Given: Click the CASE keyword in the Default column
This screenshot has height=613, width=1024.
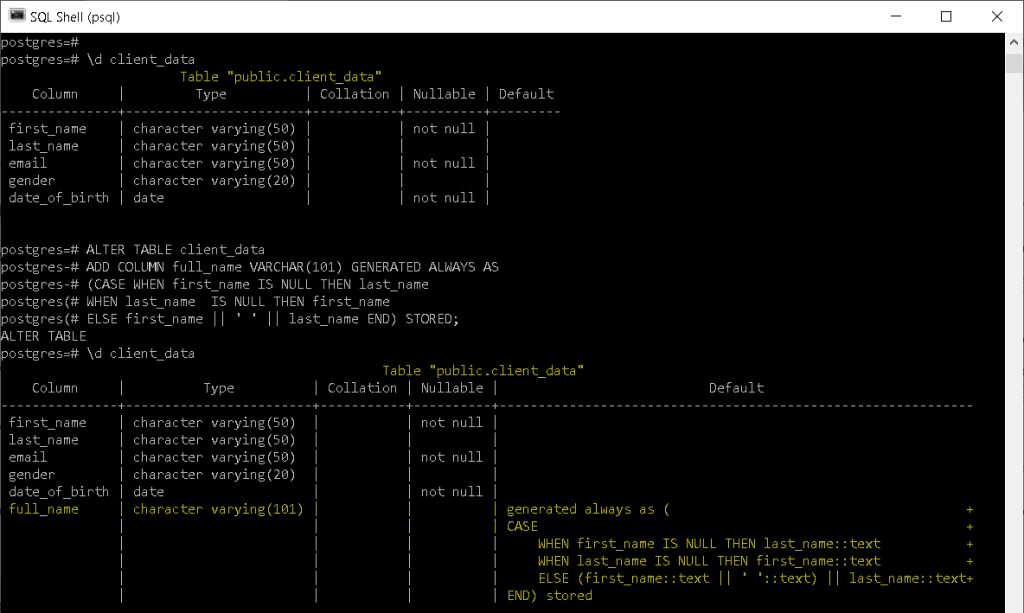Looking at the screenshot, I should coord(521,526).
